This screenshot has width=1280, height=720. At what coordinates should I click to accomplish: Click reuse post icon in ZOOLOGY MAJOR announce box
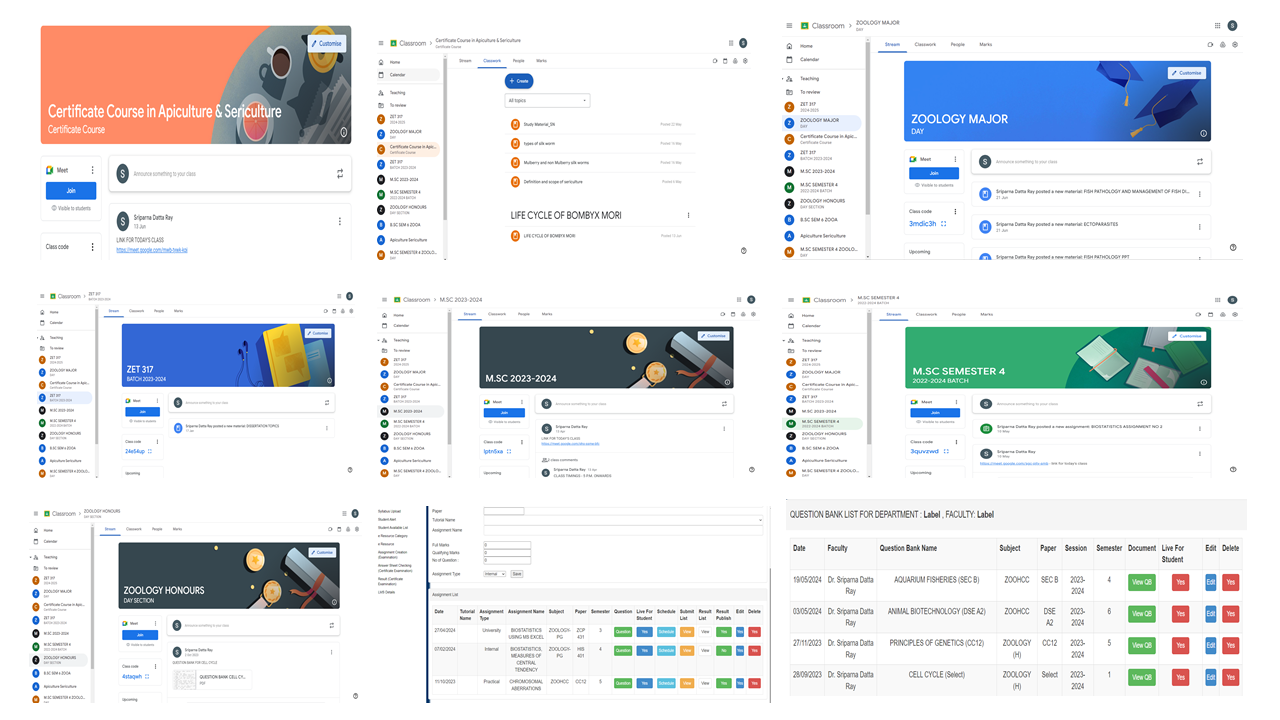point(1200,161)
